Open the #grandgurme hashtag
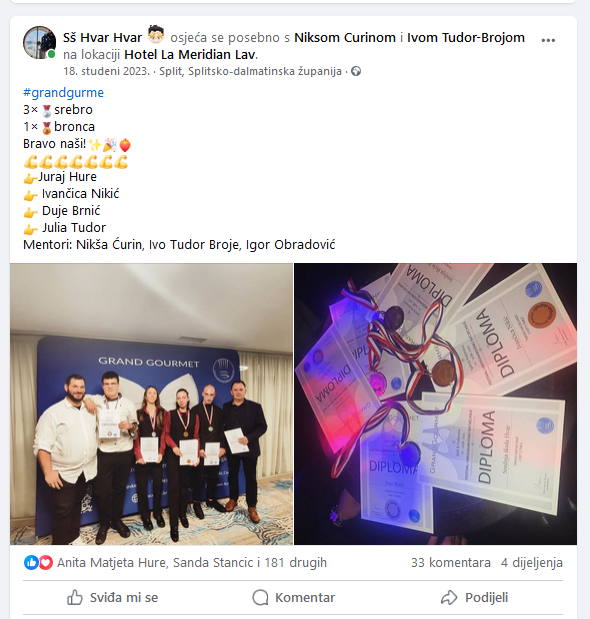The height and width of the screenshot is (619, 590). pos(63,92)
